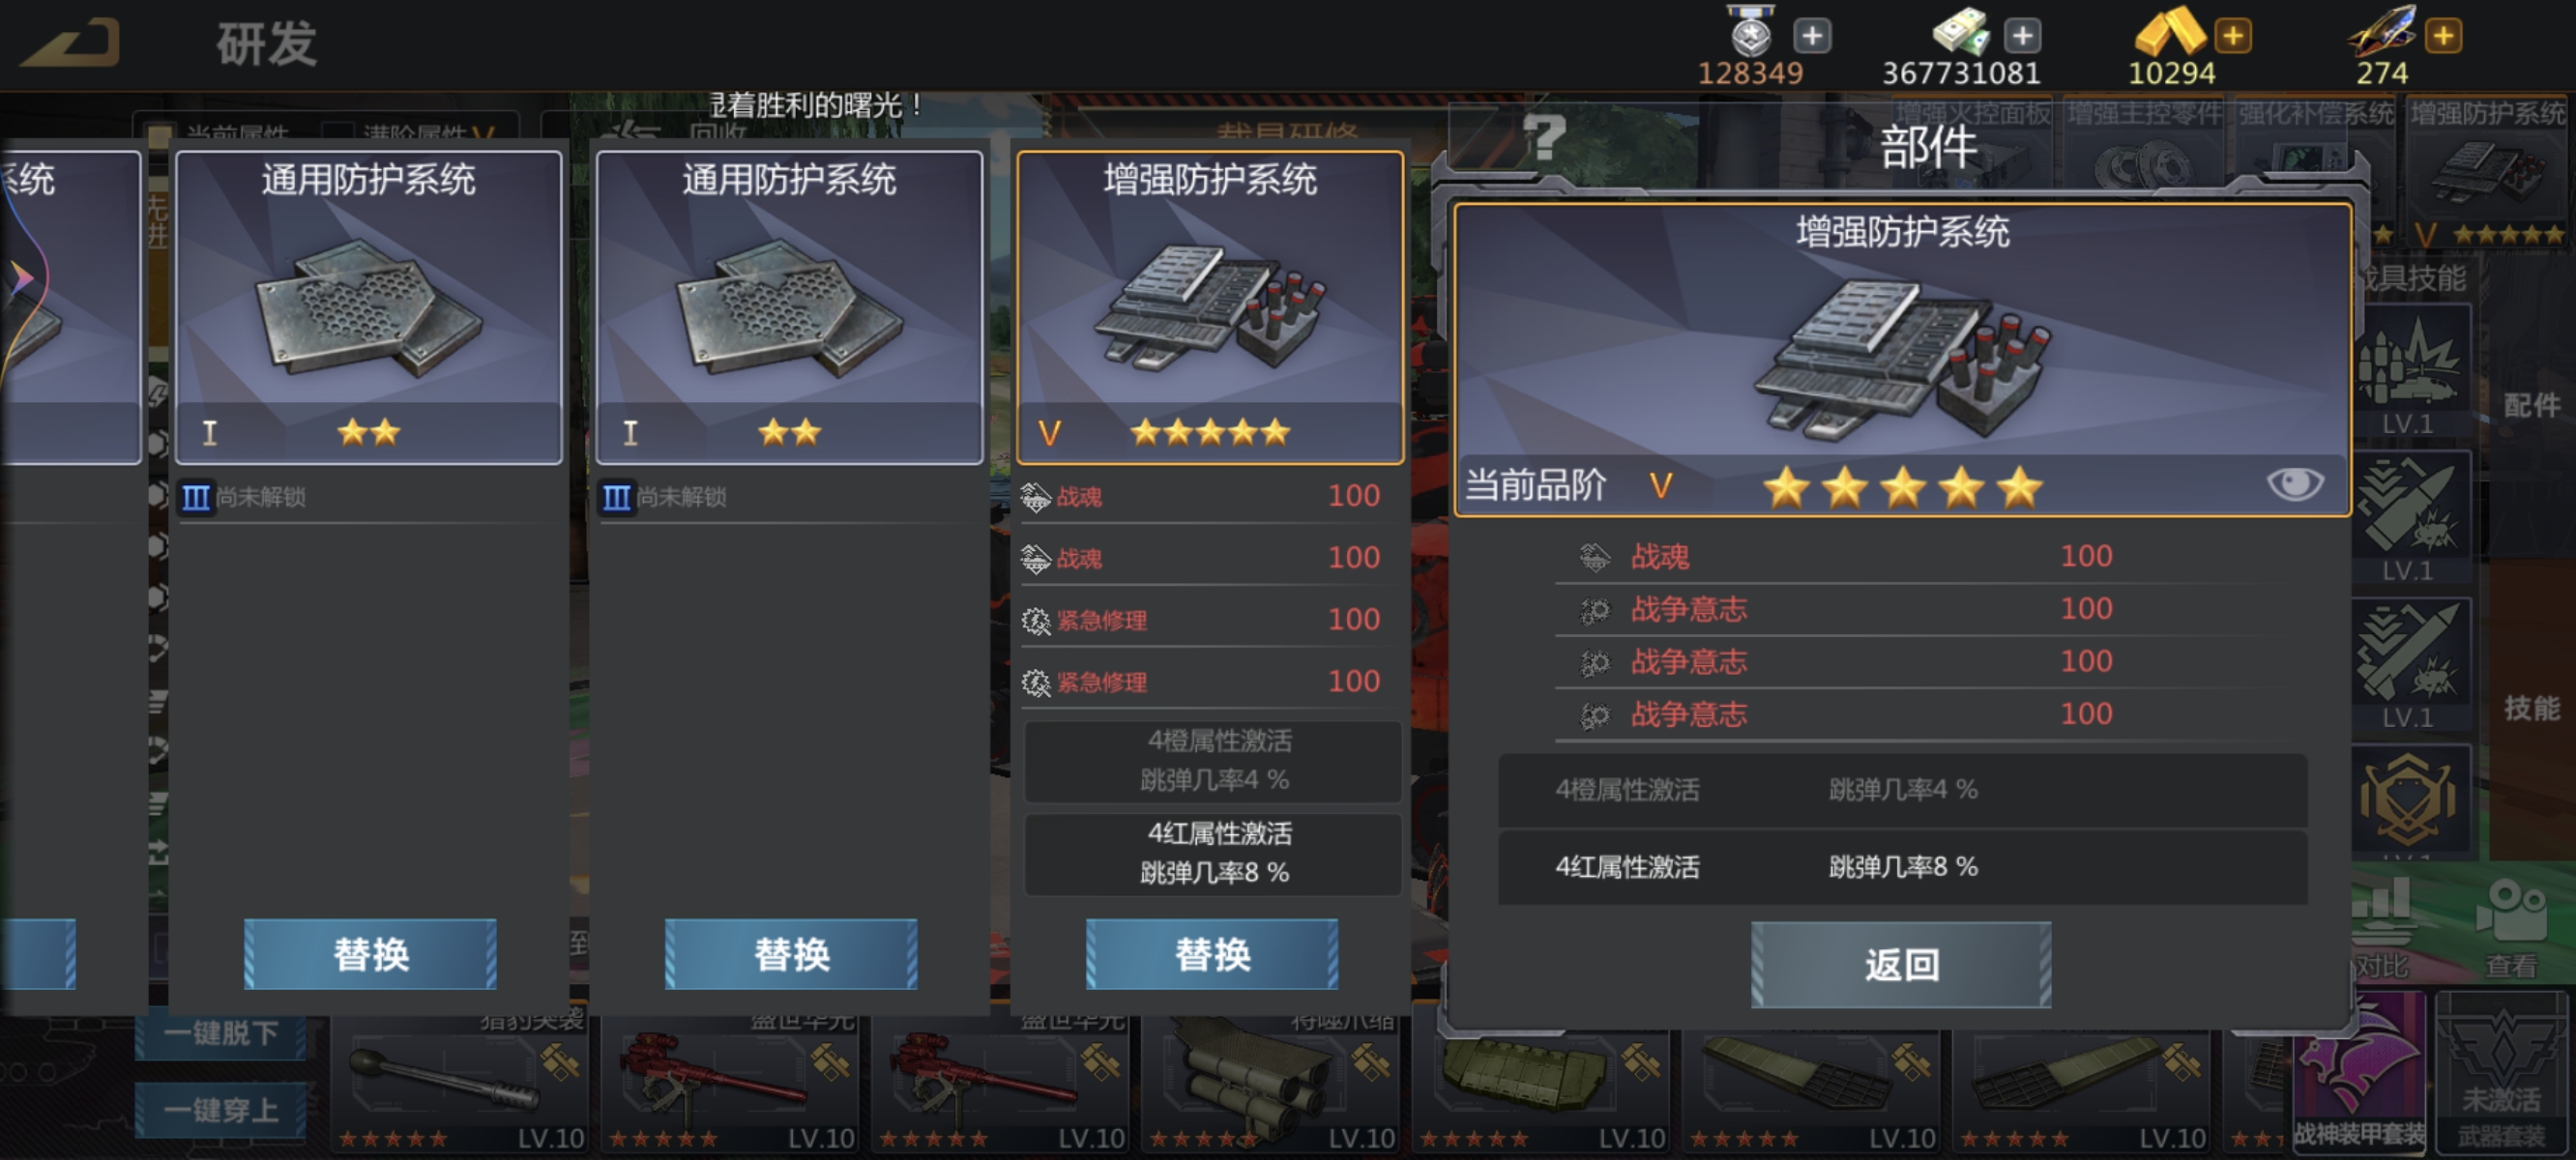Replace with first 通用防护系统 part

click(370, 954)
